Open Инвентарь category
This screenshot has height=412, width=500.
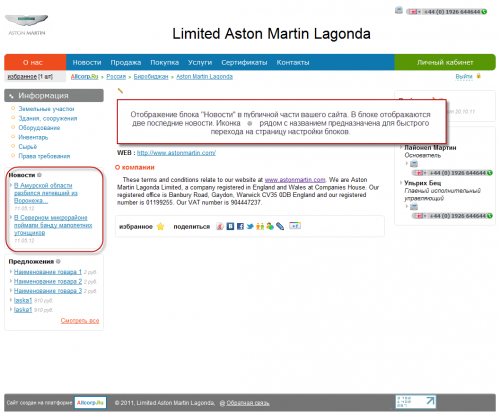pyautogui.click(x=33, y=137)
